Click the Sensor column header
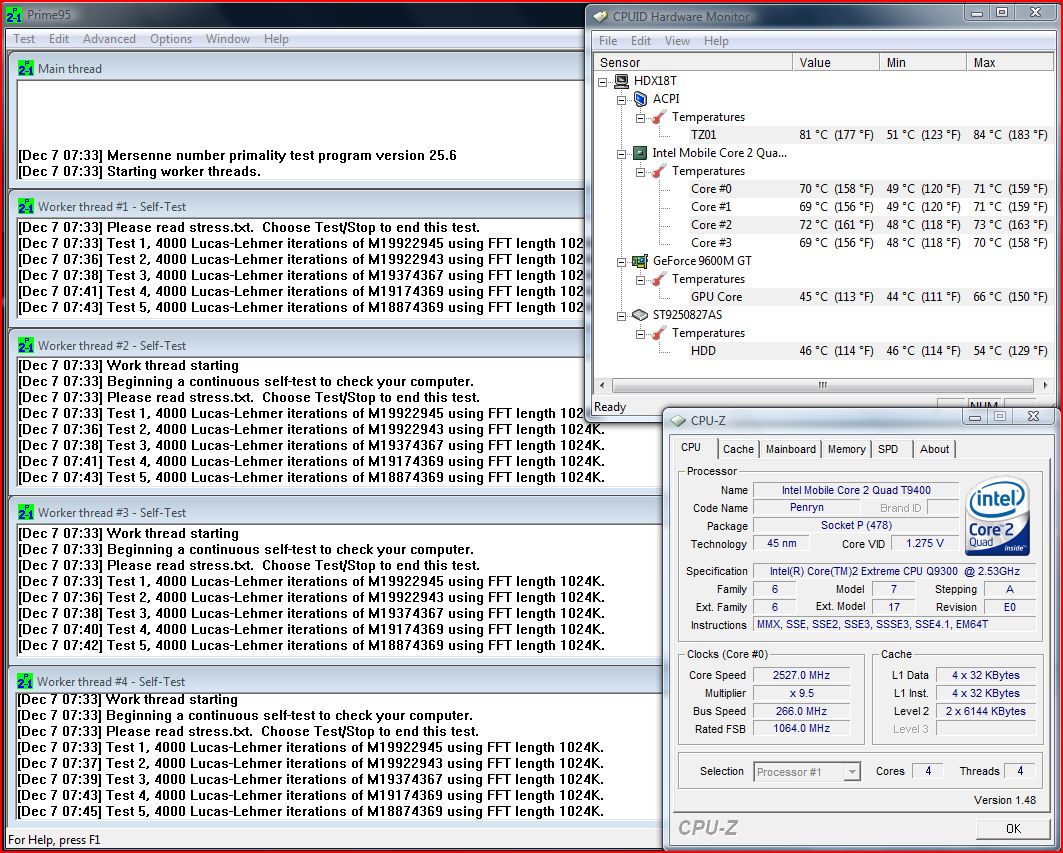This screenshot has width=1063, height=853. (693, 62)
